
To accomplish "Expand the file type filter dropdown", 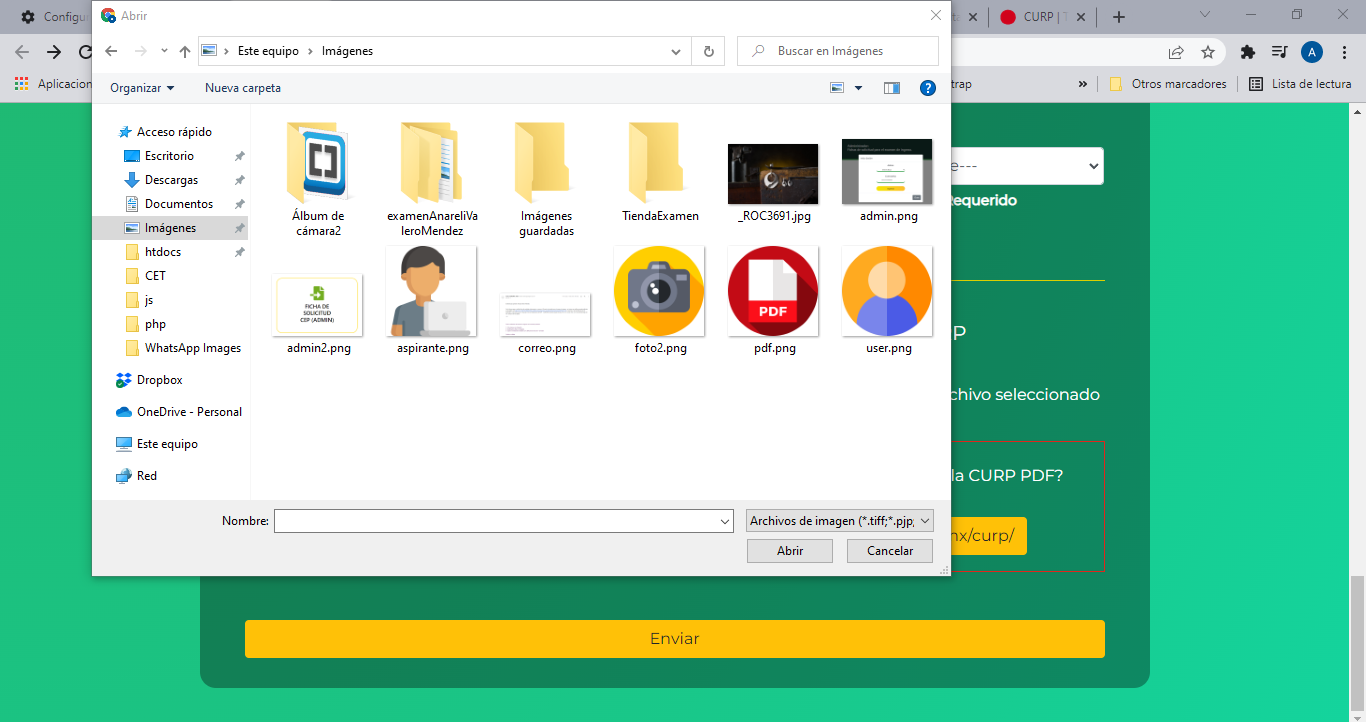I will 839,521.
